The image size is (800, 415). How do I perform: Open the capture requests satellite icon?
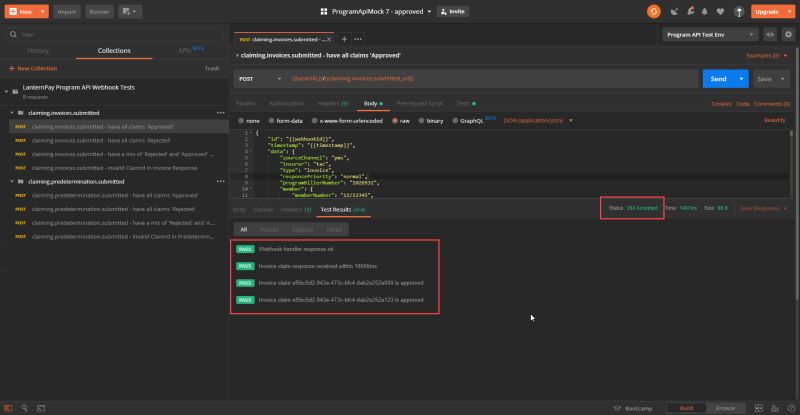pyautogui.click(x=674, y=11)
